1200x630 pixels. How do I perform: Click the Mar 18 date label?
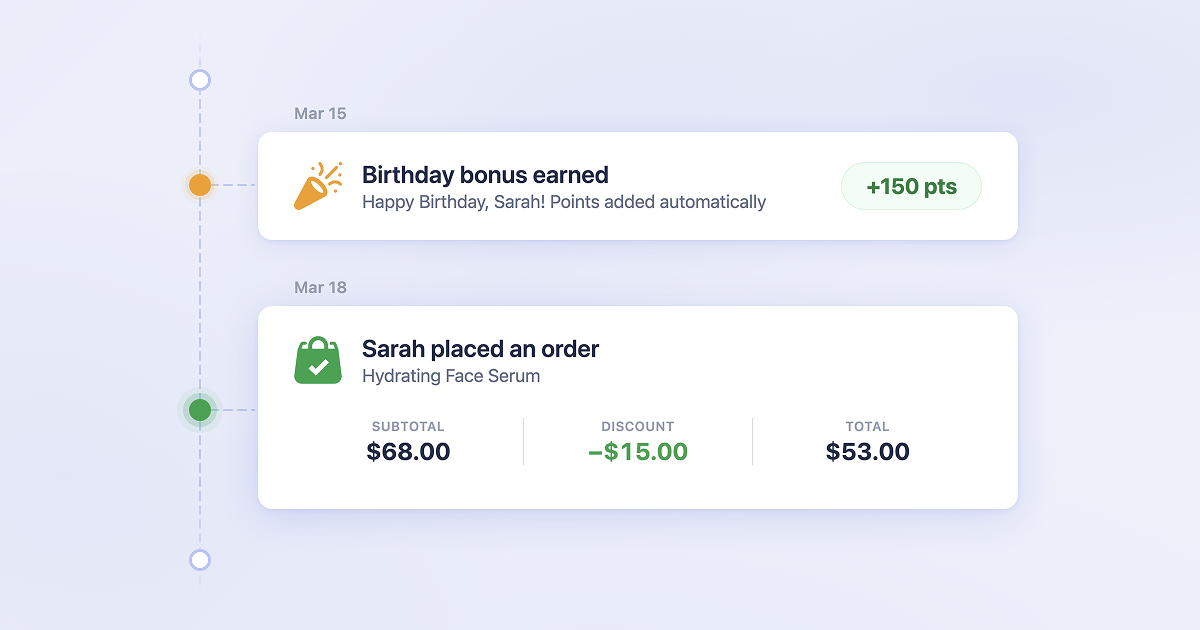point(320,288)
